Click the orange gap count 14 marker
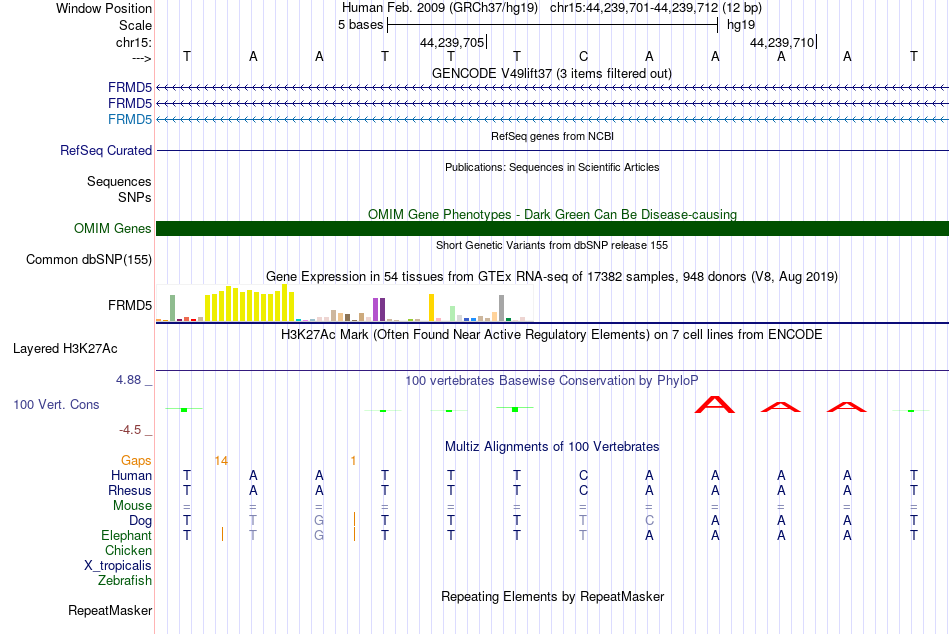This screenshot has width=950, height=634. tap(221, 461)
